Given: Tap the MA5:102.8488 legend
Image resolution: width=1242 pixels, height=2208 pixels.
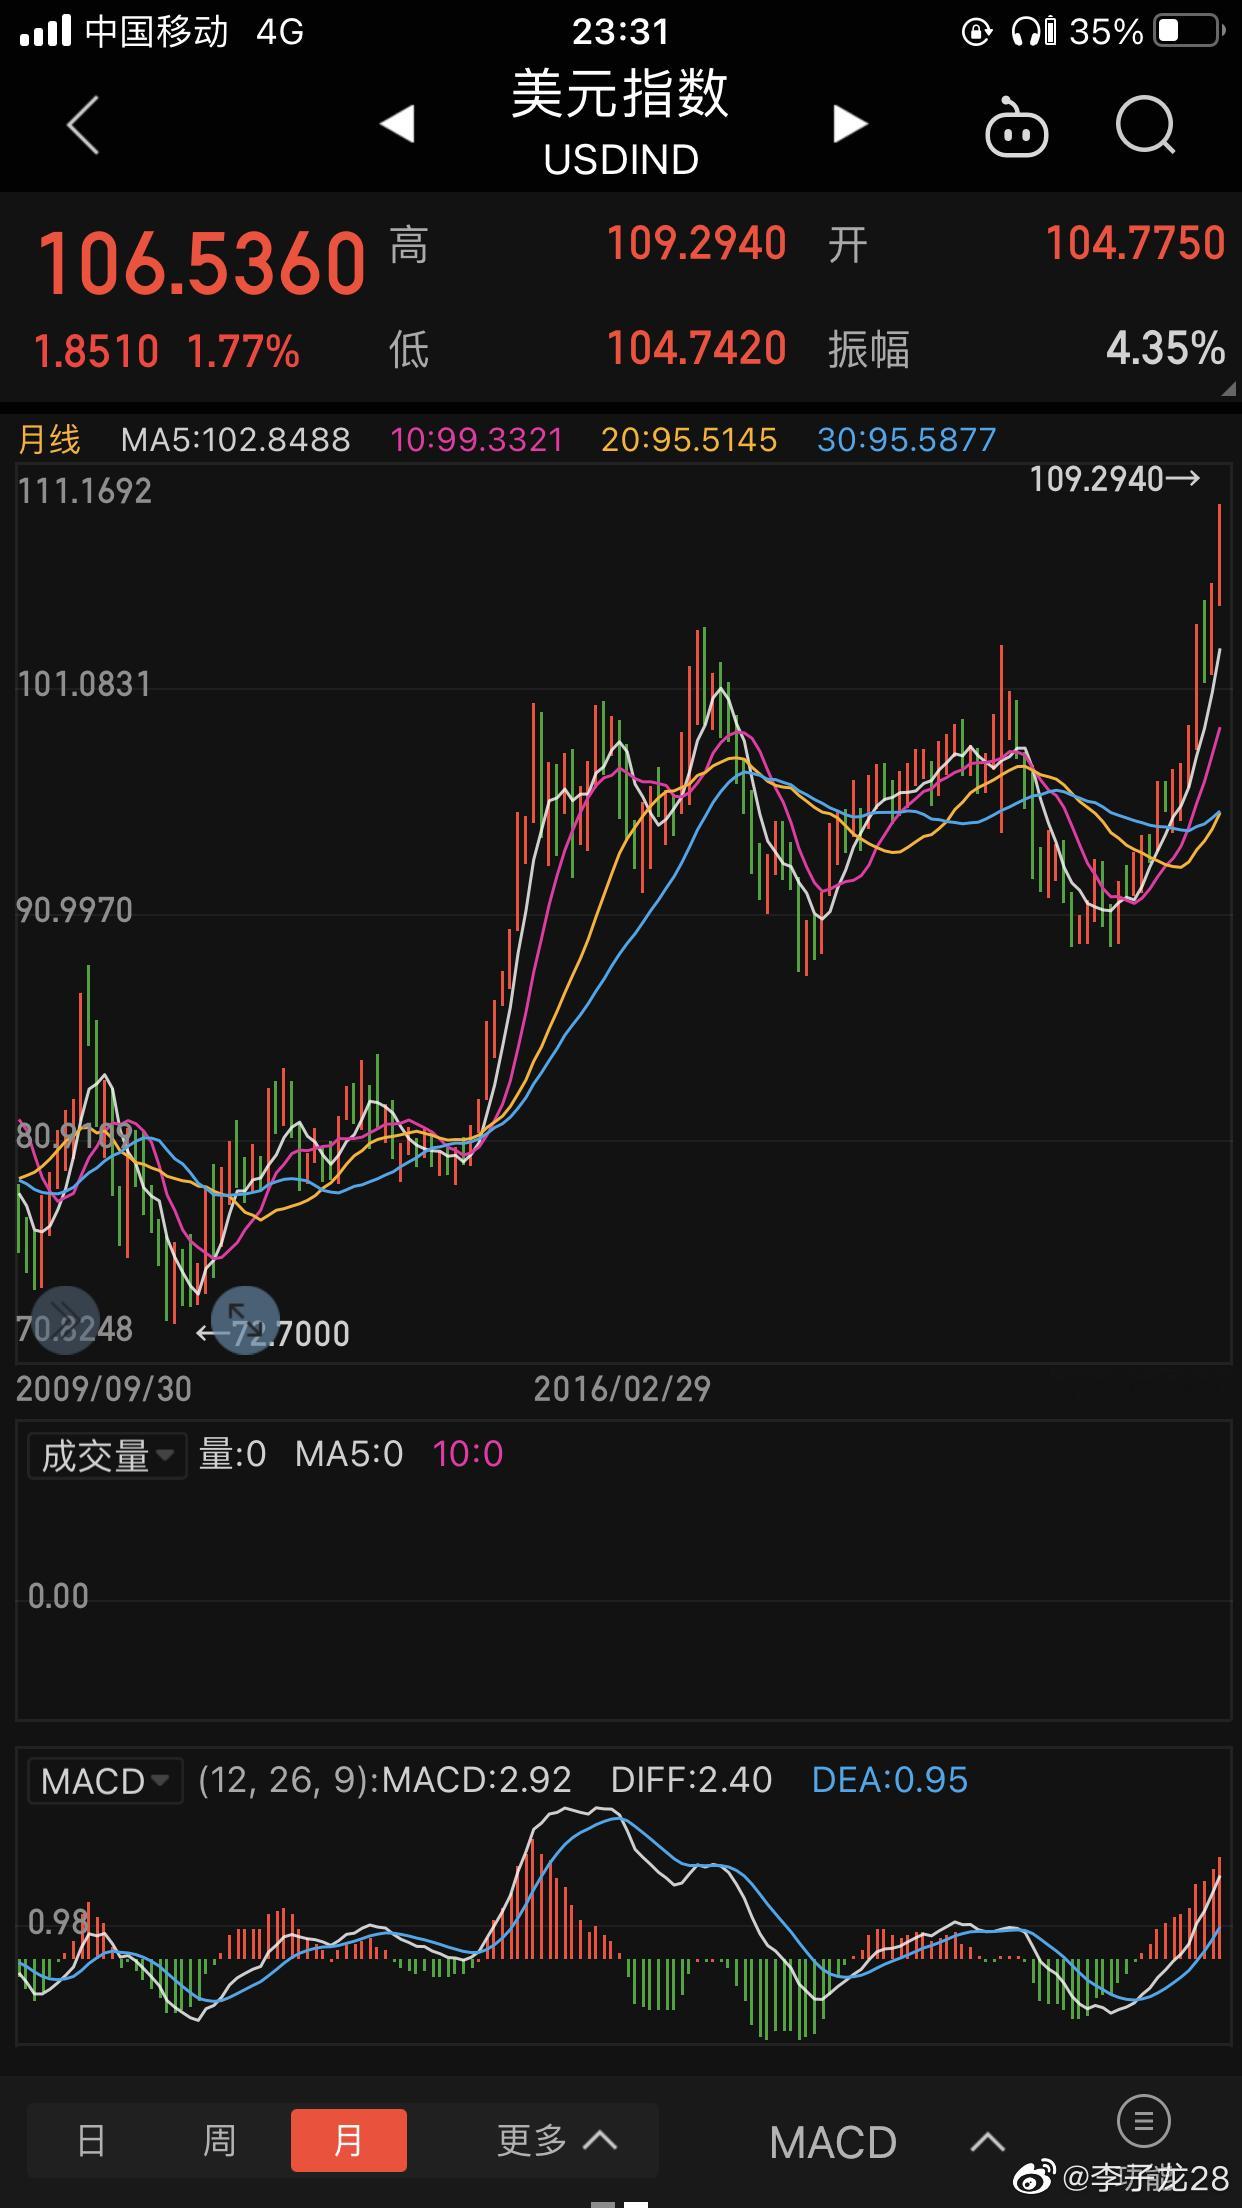Looking at the screenshot, I should pos(235,440).
